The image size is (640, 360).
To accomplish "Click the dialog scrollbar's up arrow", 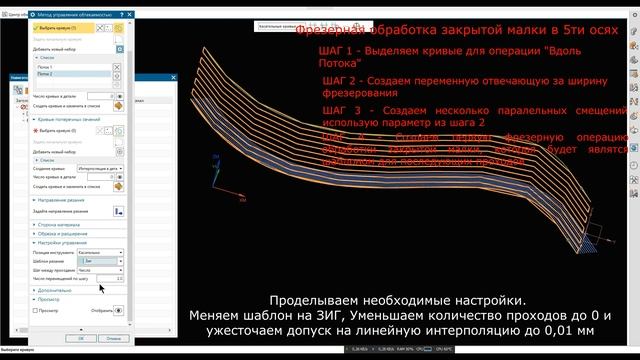I will pos(130,24).
